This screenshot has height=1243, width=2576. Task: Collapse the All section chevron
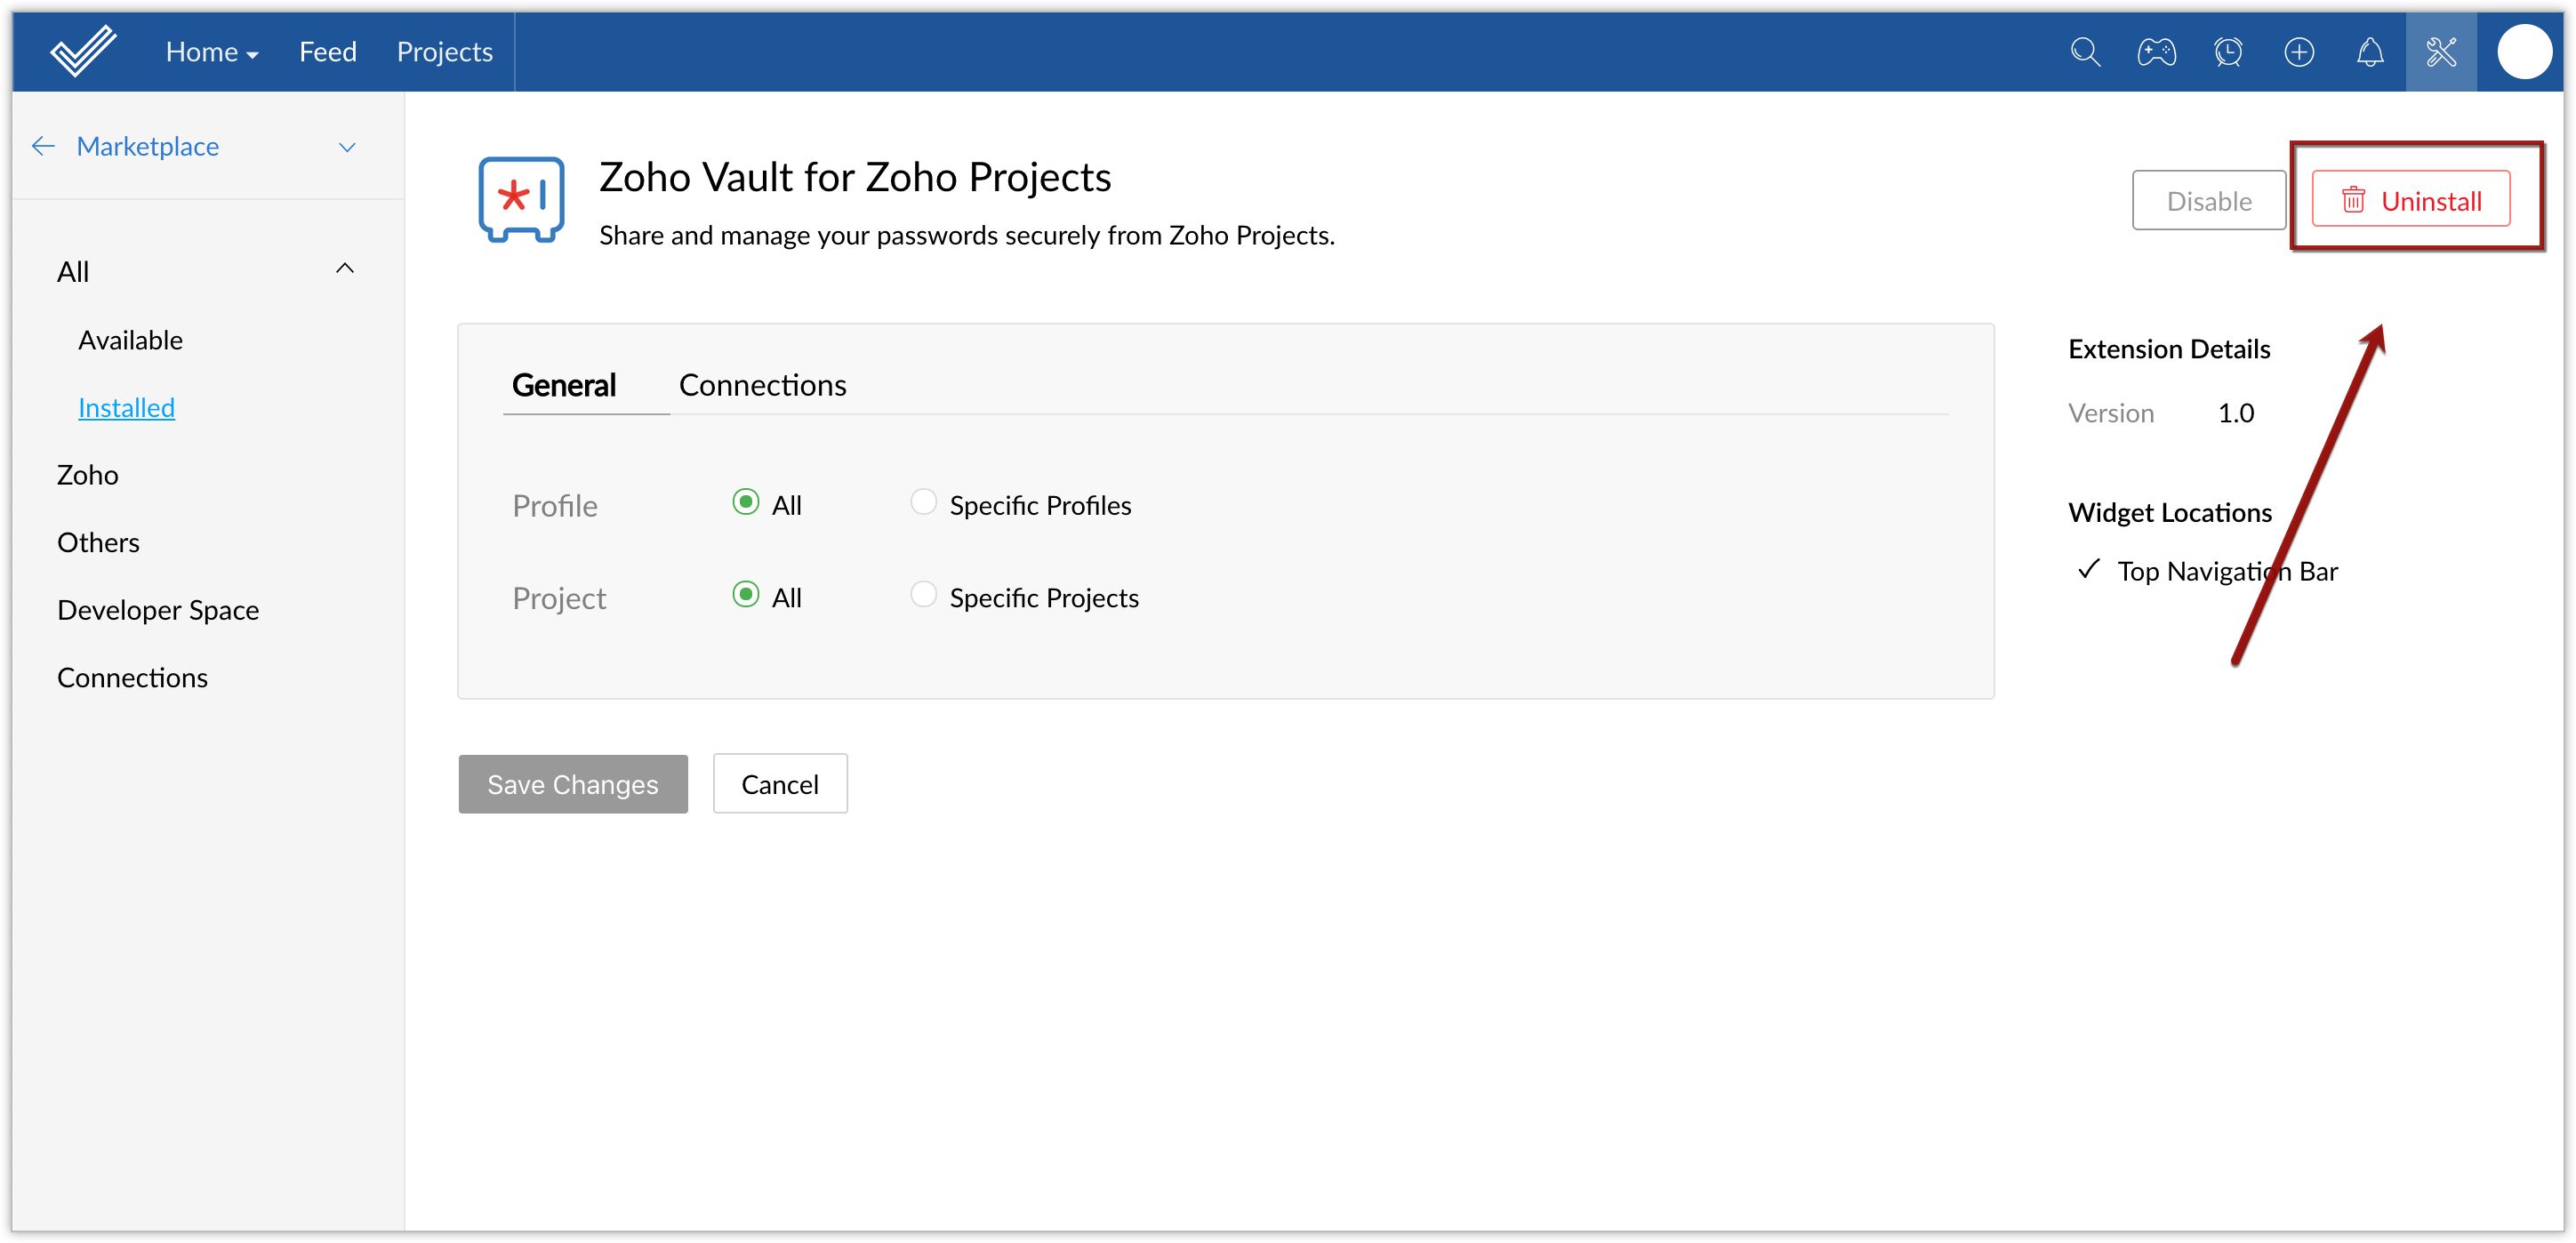tap(345, 268)
